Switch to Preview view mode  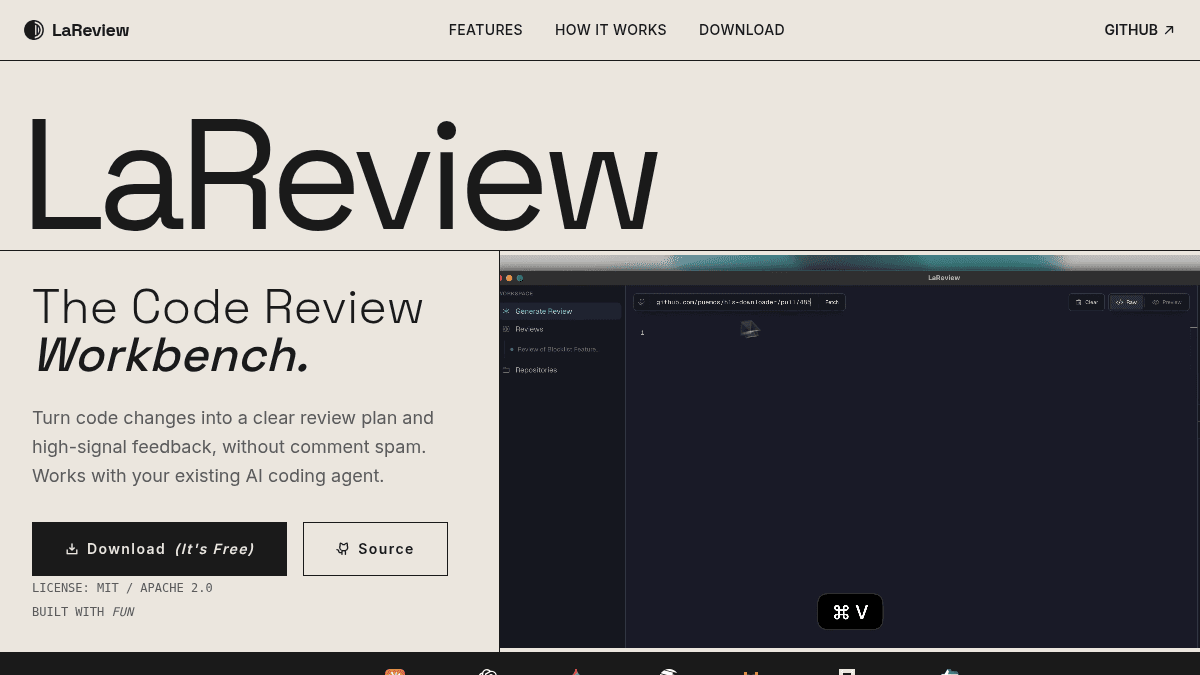[1167, 302]
